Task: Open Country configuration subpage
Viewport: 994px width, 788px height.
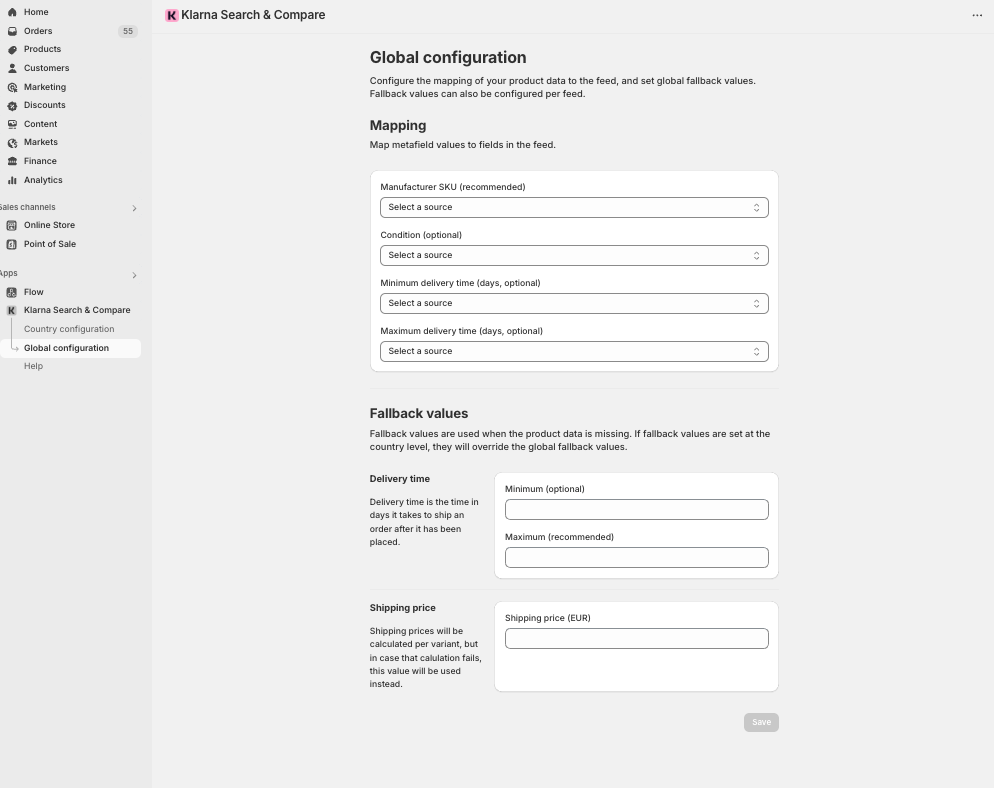Action: pos(69,329)
